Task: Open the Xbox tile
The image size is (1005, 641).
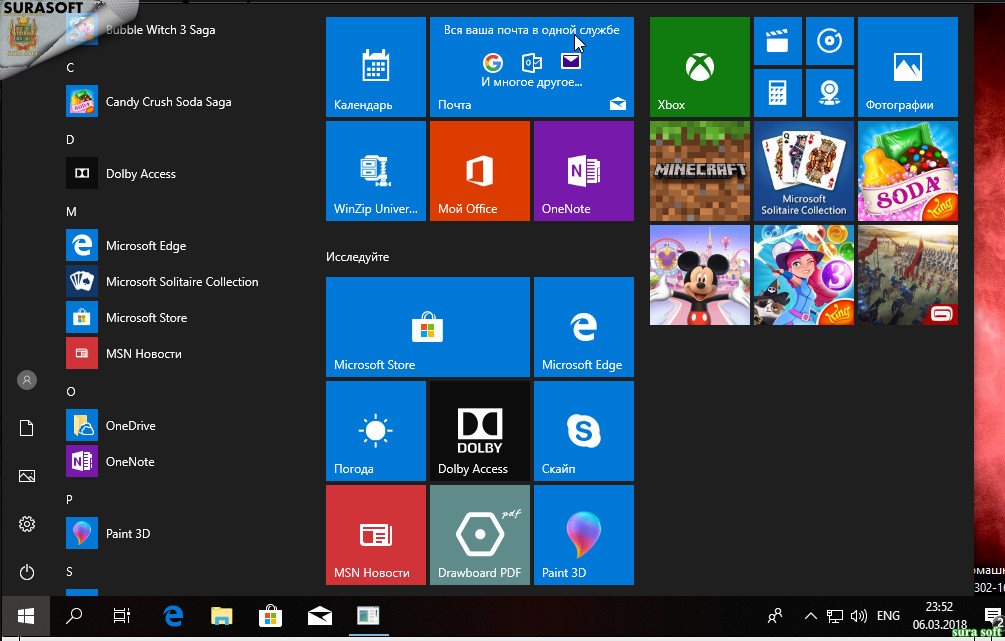Action: 699,67
